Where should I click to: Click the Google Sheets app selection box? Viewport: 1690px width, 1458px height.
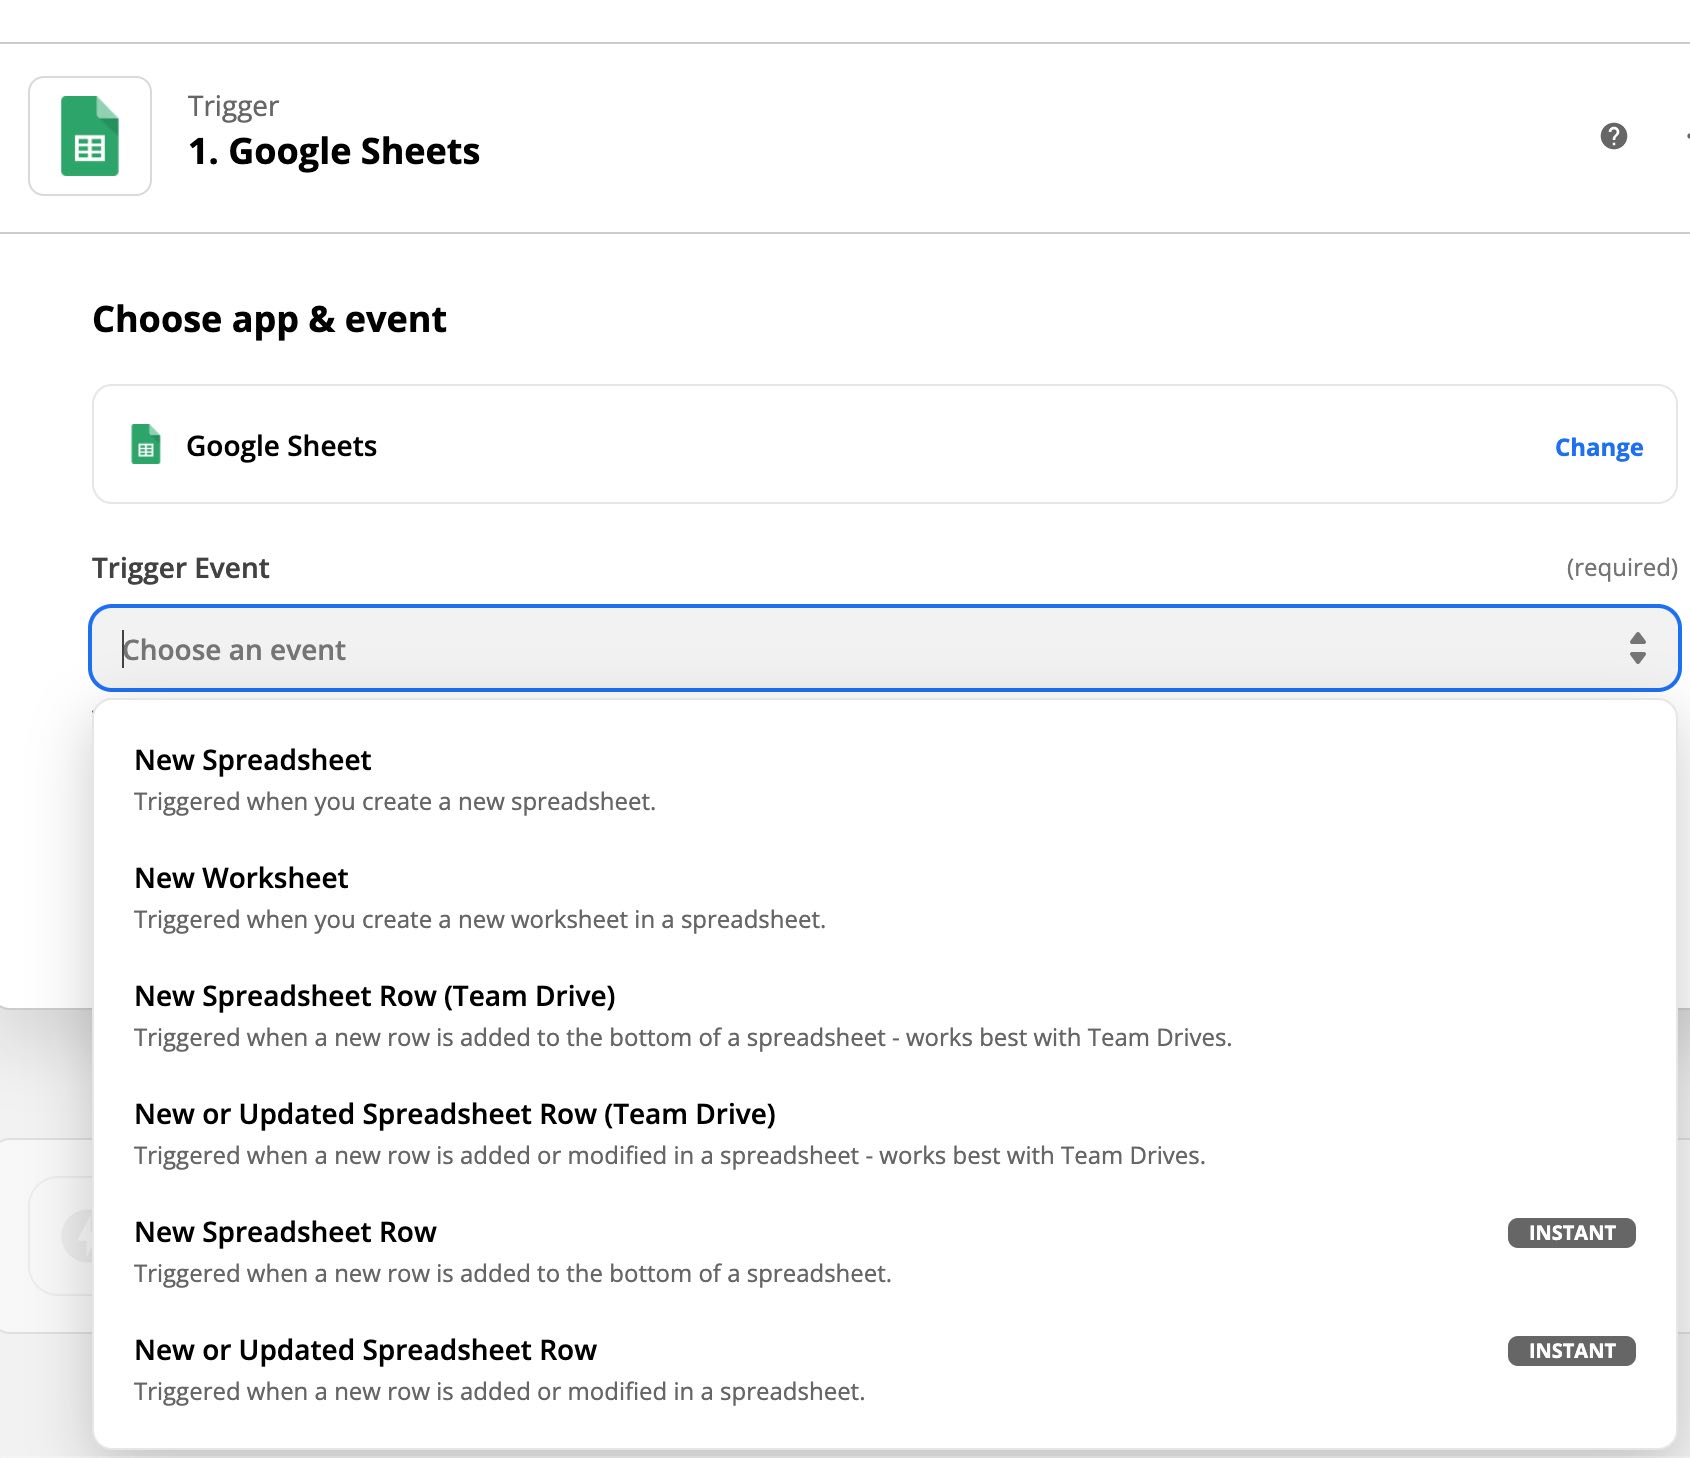885,444
